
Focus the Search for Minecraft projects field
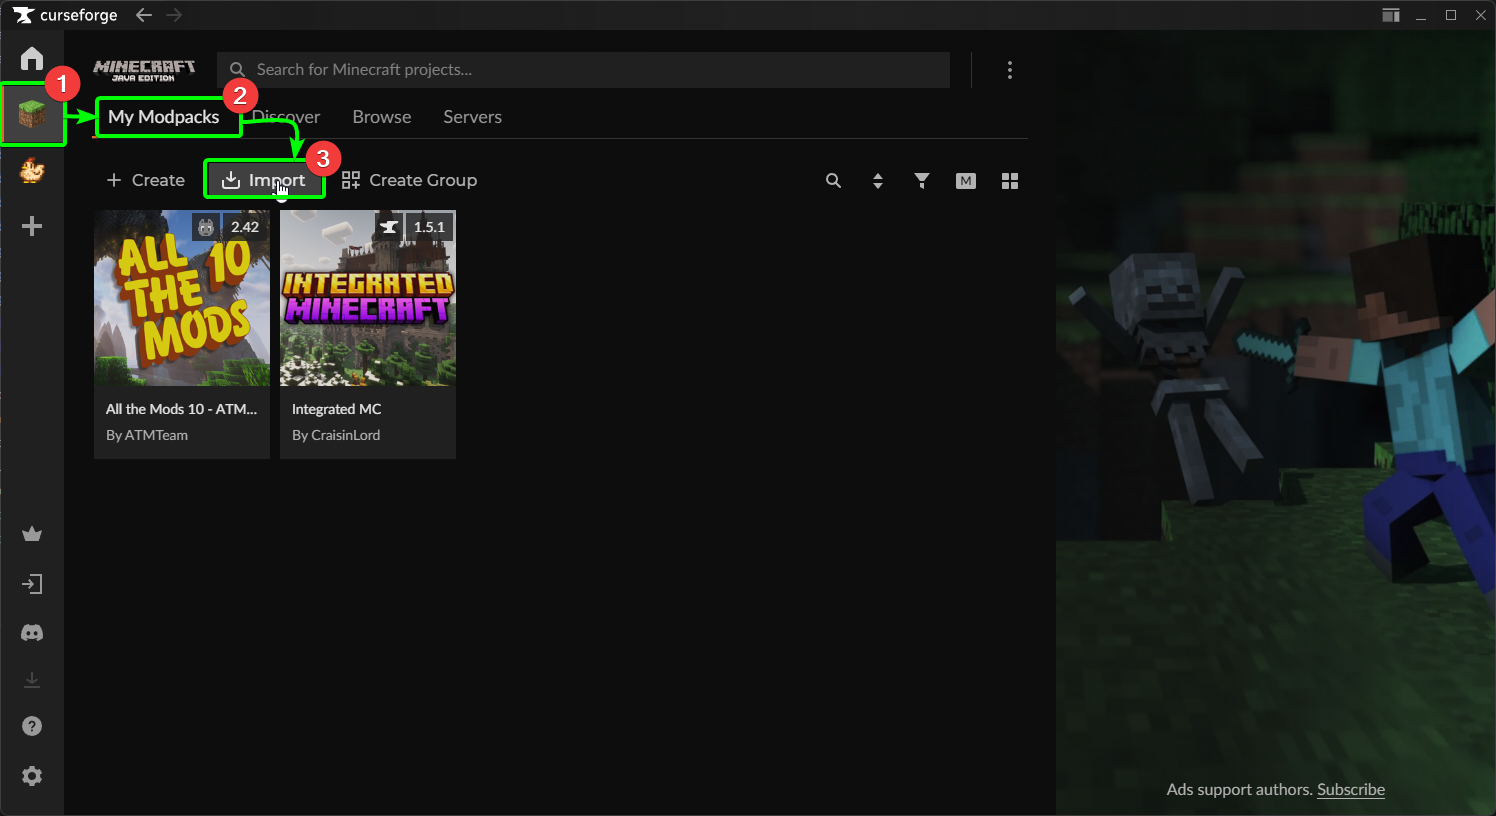(x=583, y=70)
